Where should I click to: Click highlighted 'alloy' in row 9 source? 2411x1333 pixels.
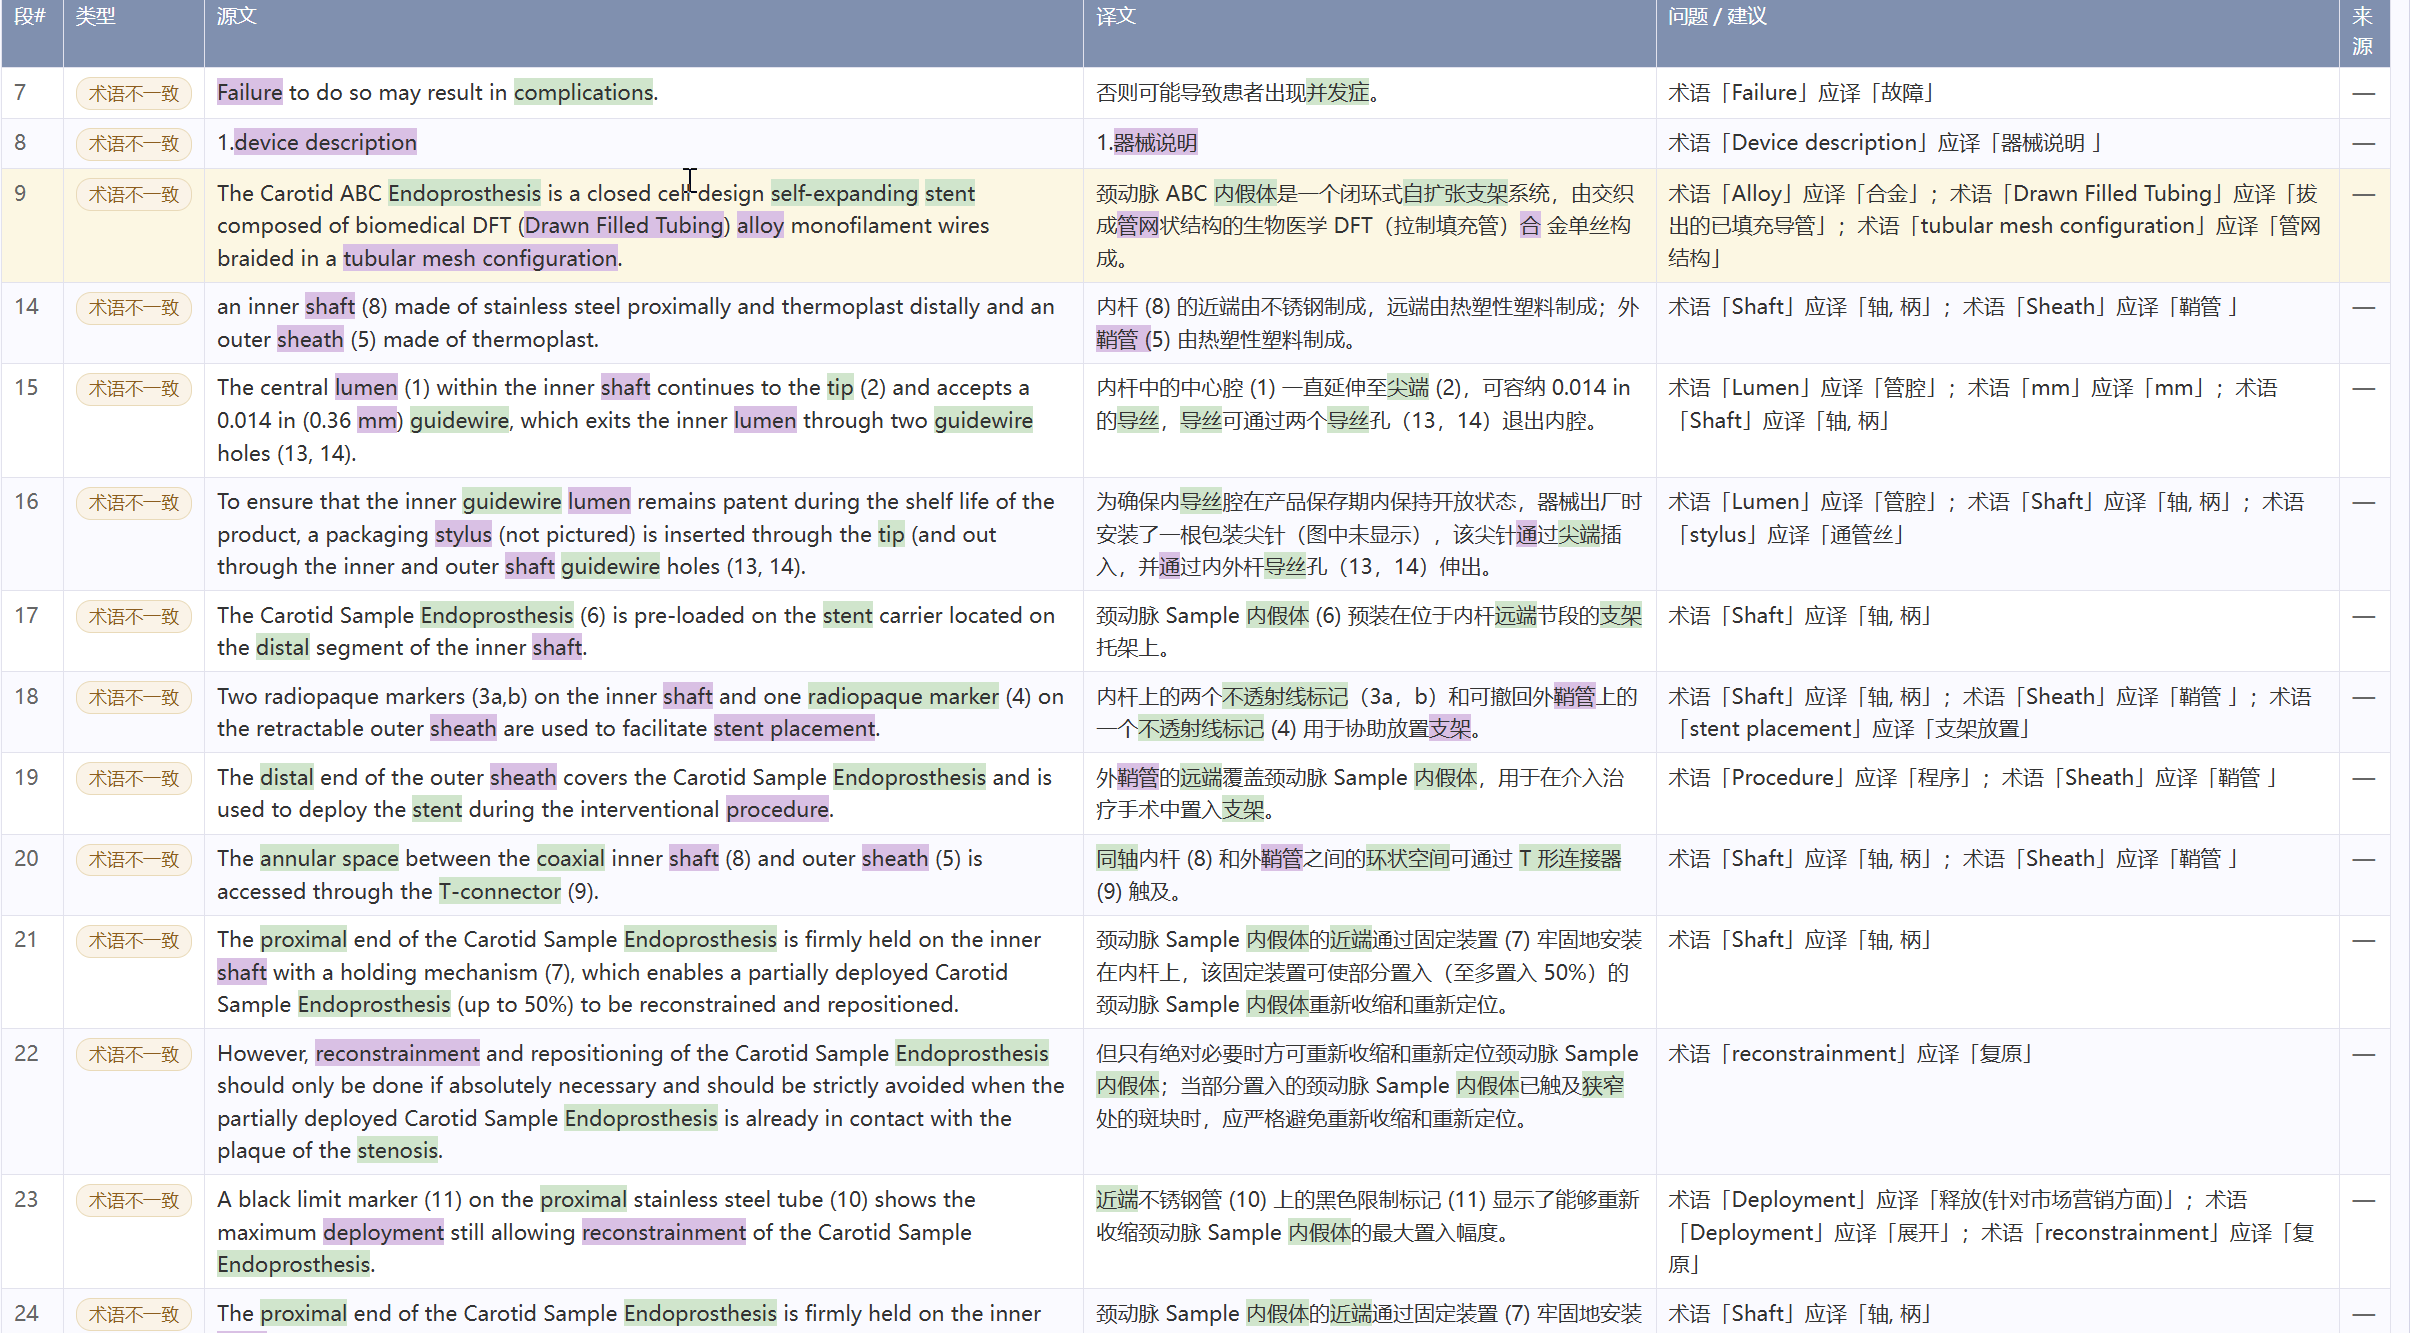tap(760, 226)
